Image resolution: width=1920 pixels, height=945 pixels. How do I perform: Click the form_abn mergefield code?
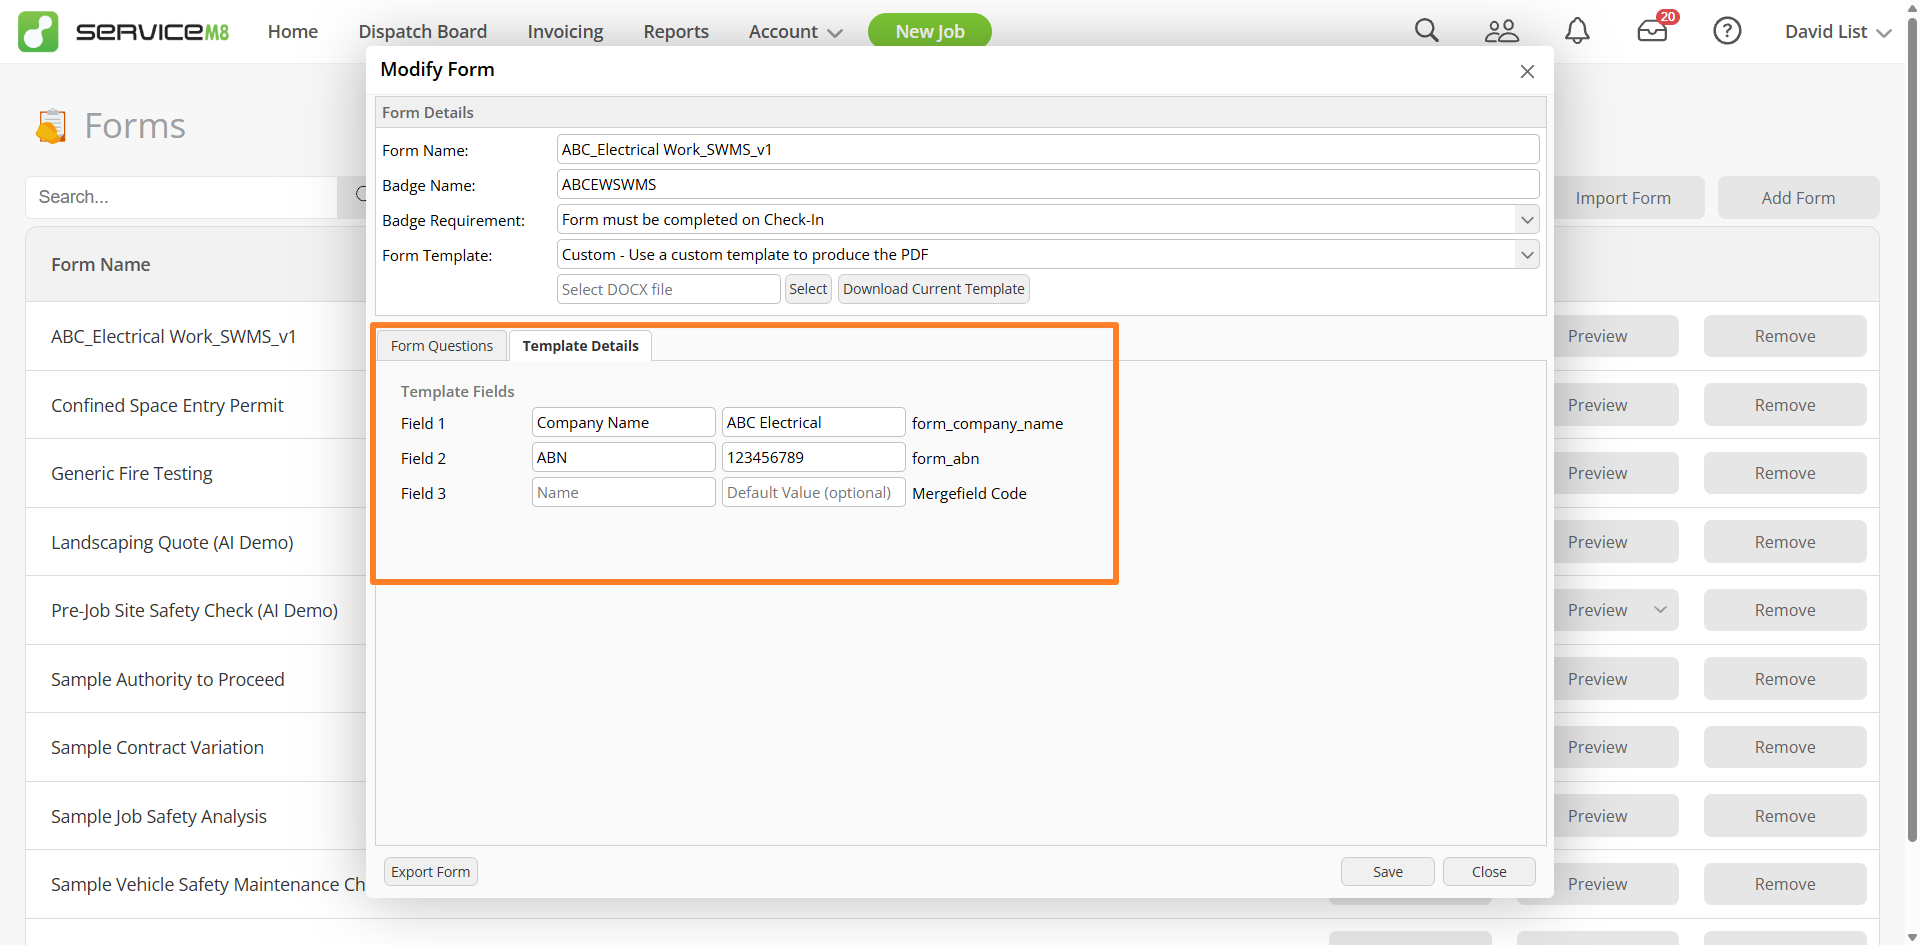[945, 459]
